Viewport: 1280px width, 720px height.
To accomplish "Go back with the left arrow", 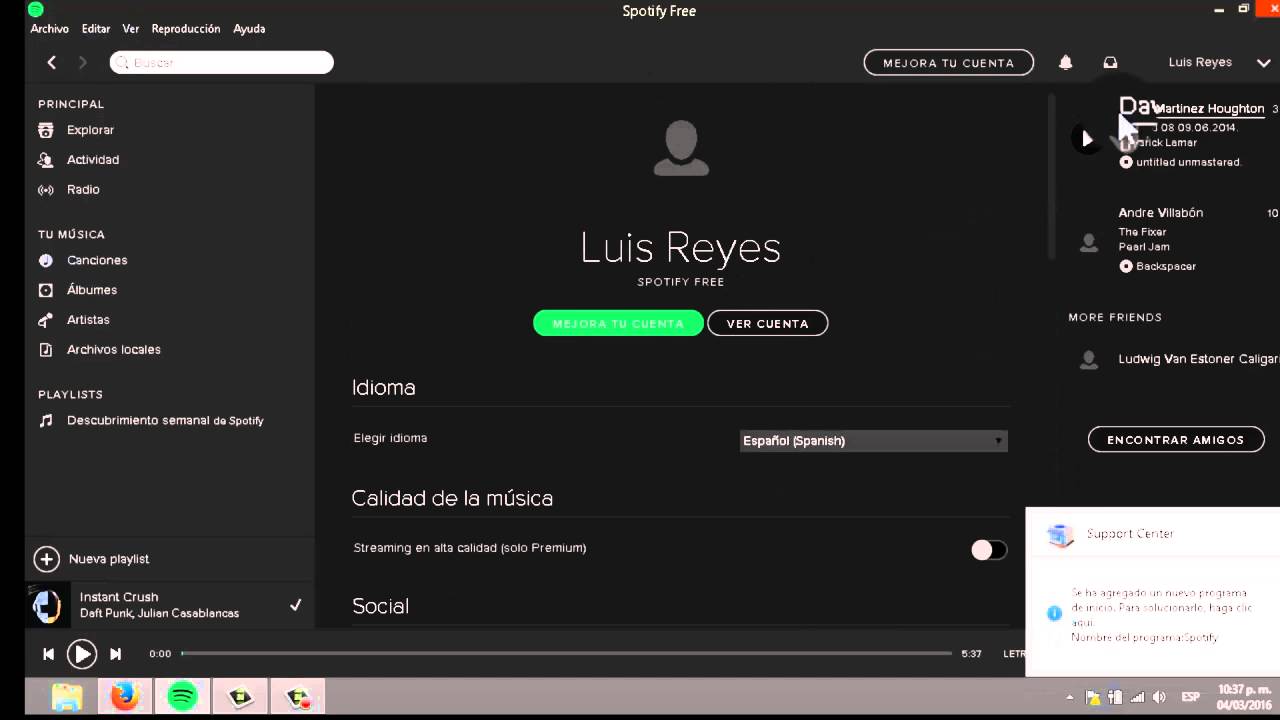I will coord(52,62).
